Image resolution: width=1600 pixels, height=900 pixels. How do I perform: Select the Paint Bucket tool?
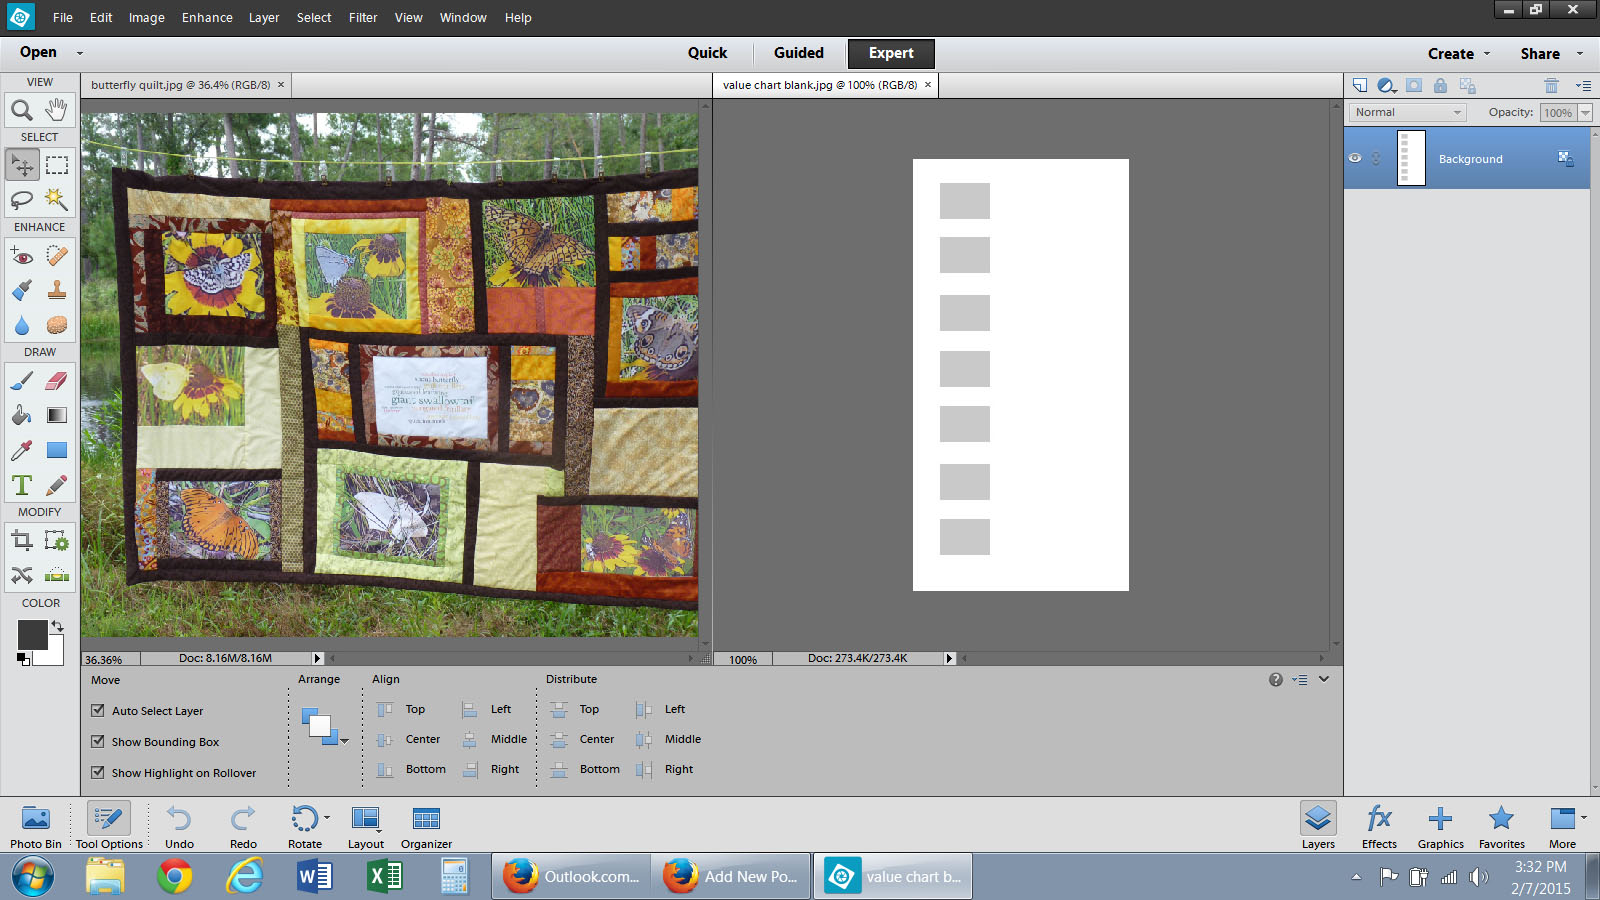click(x=22, y=415)
